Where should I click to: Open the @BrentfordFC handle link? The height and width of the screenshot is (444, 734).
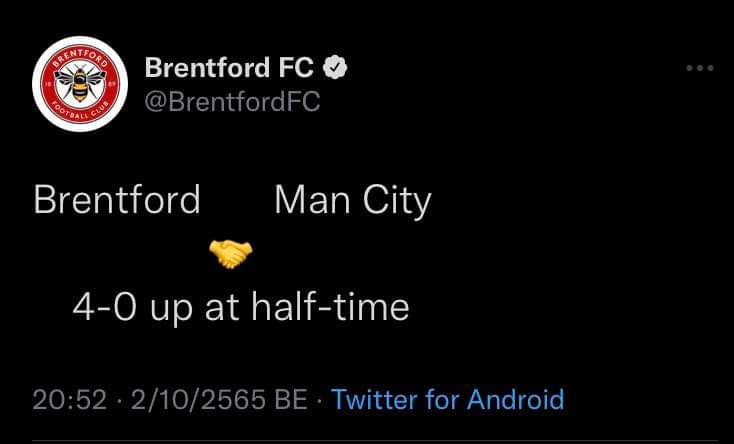tap(232, 101)
